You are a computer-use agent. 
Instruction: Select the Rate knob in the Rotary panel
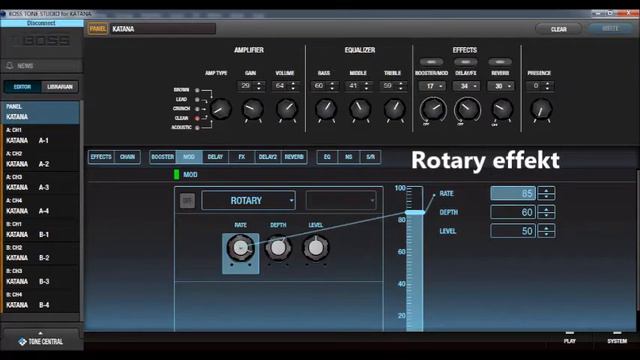(x=240, y=247)
